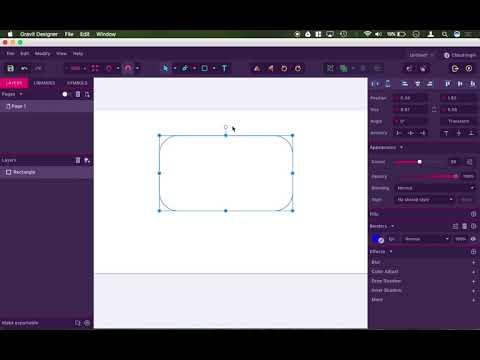Select the Pen tool

pos(185,68)
